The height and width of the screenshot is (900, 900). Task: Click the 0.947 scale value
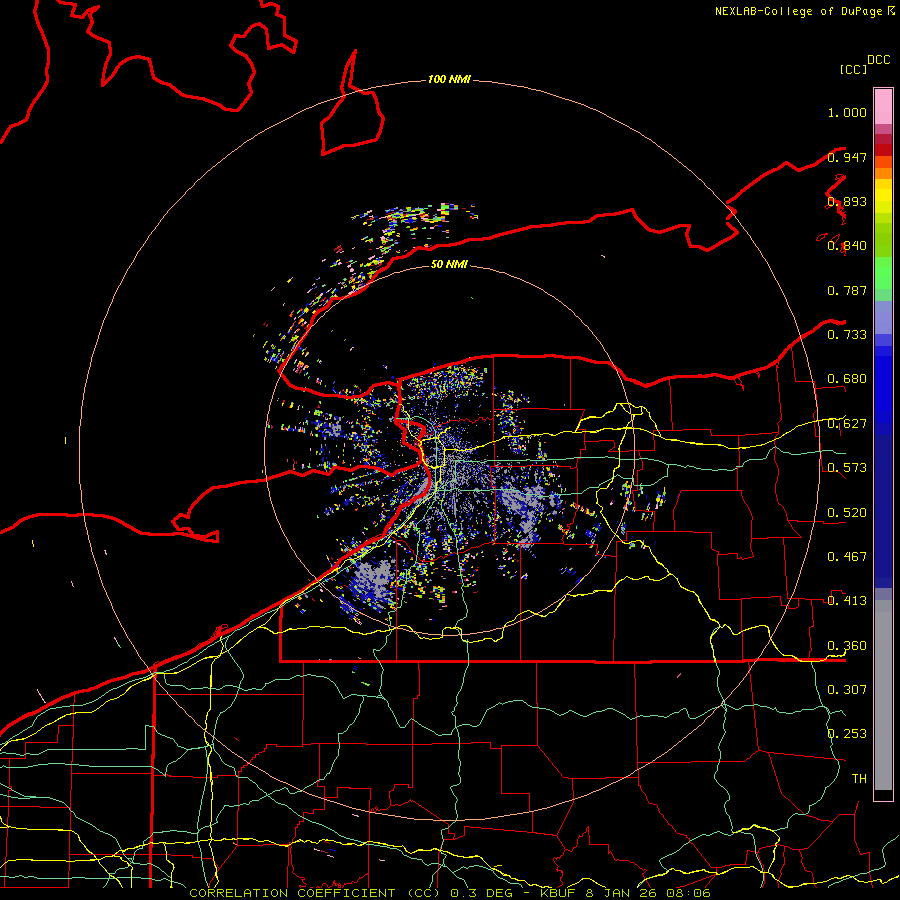pos(847,157)
